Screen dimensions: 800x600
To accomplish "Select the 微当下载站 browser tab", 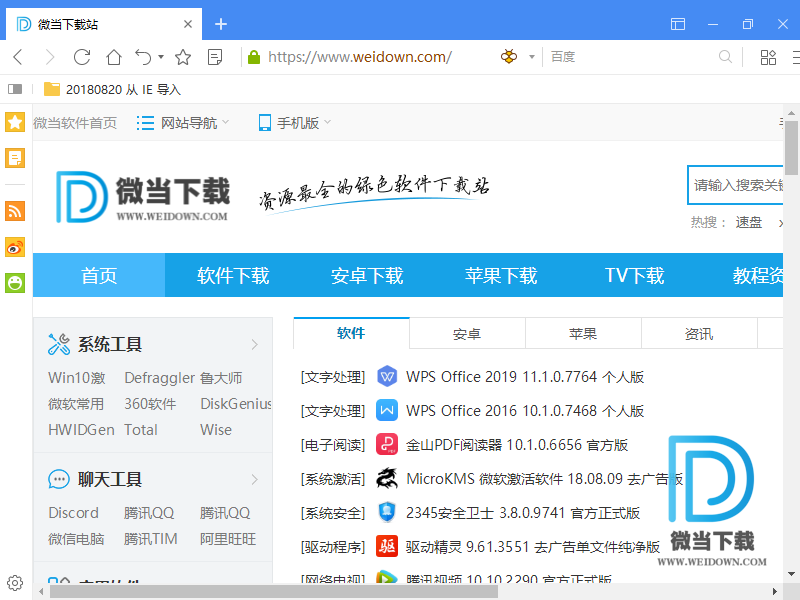I will (104, 24).
